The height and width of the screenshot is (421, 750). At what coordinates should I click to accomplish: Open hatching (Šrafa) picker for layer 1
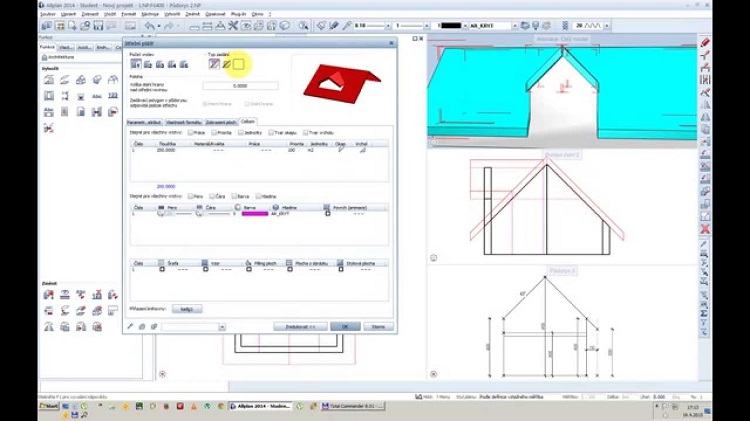click(162, 269)
